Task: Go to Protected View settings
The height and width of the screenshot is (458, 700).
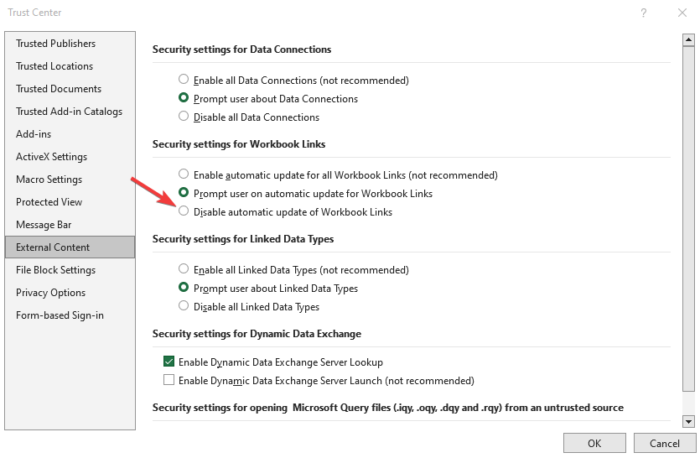Action: click(50, 202)
